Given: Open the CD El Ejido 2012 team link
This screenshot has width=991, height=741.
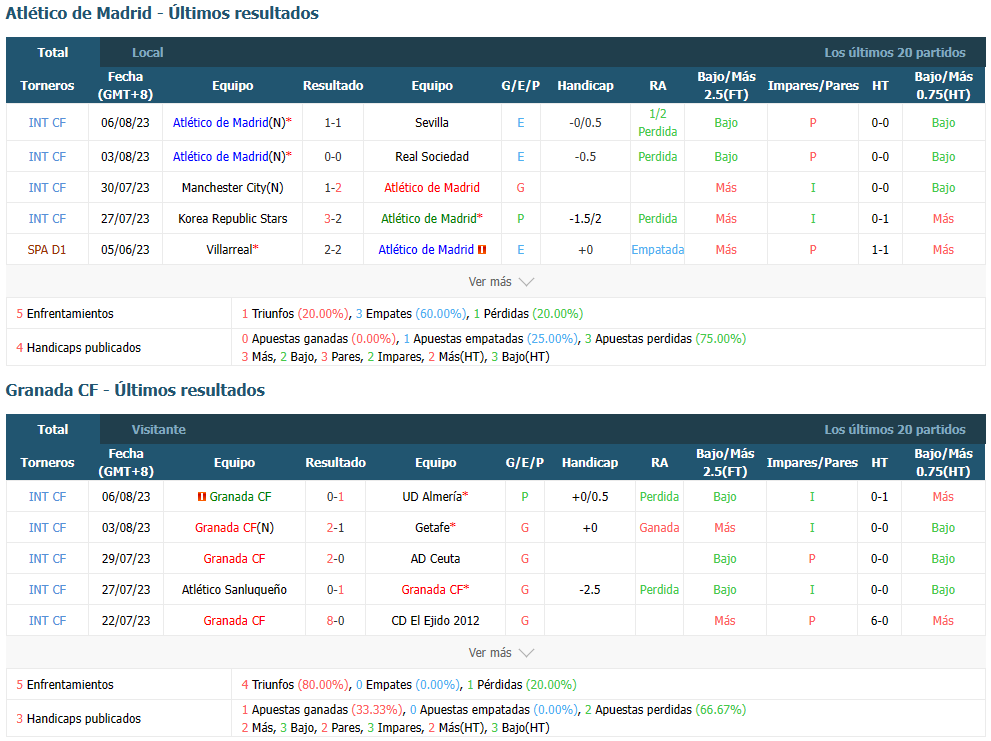Looking at the screenshot, I should tap(435, 621).
